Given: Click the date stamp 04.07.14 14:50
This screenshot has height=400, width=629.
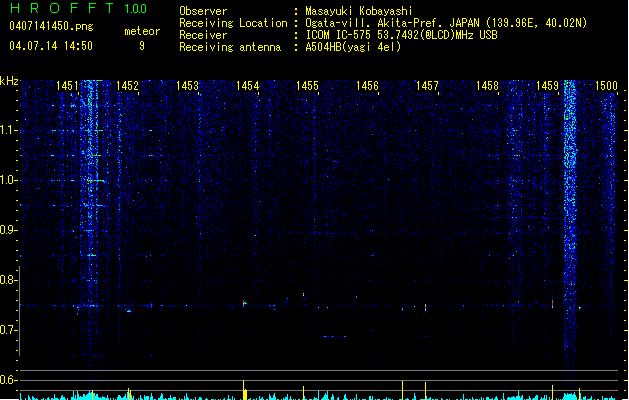Looking at the screenshot, I should 51,46.
